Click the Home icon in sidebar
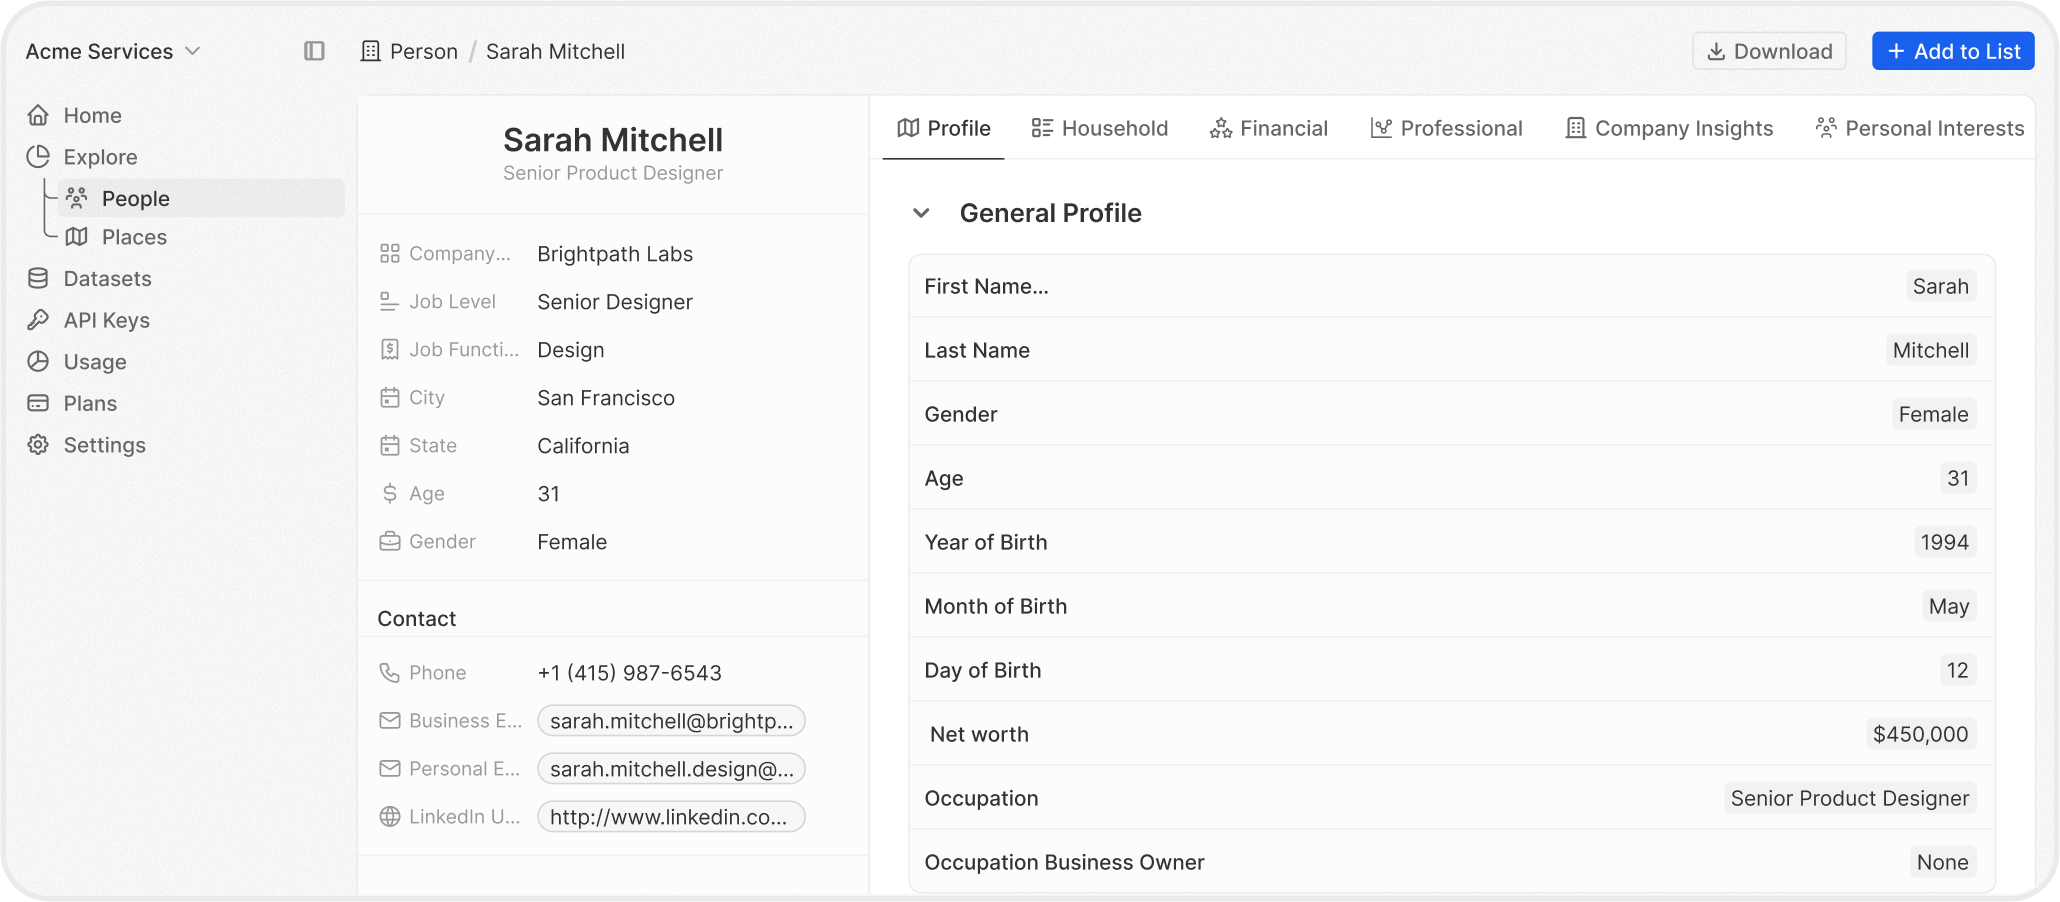This screenshot has height=902, width=2060. pos(38,115)
